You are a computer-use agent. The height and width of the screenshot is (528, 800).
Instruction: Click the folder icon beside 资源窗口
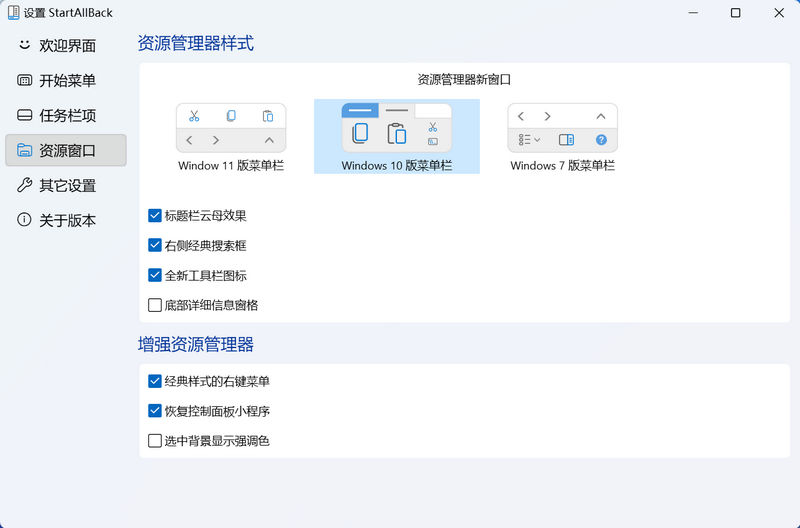[24, 151]
